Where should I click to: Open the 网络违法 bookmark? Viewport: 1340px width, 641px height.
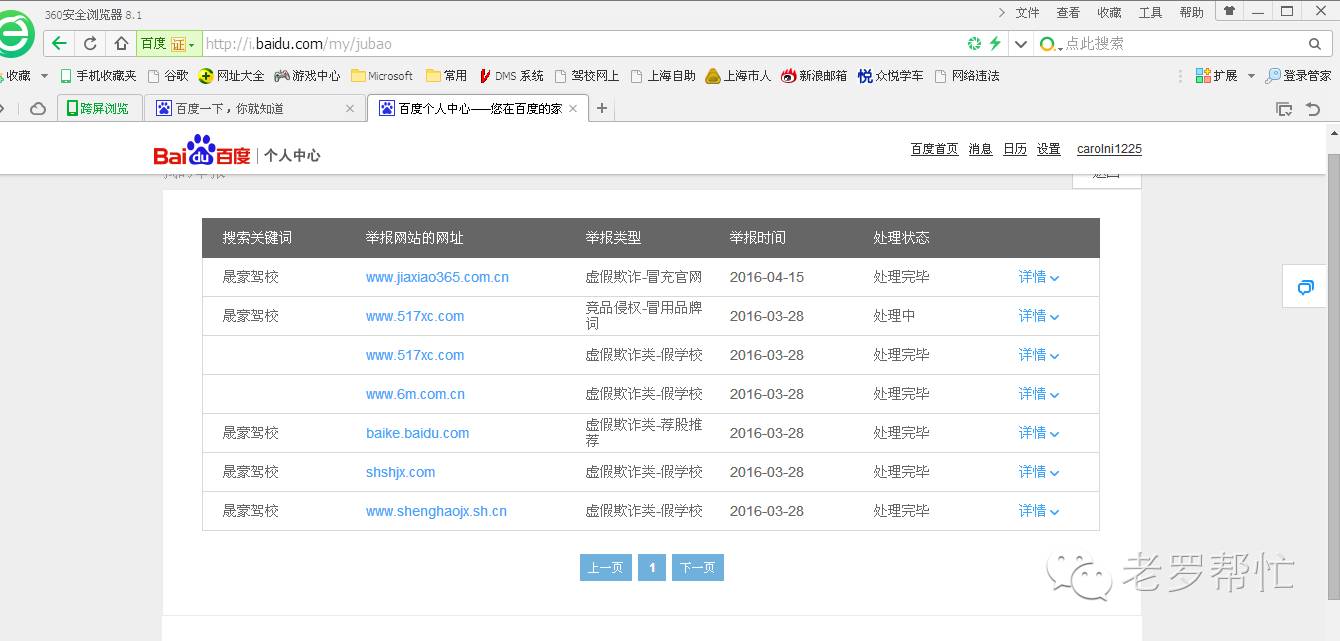click(x=967, y=76)
